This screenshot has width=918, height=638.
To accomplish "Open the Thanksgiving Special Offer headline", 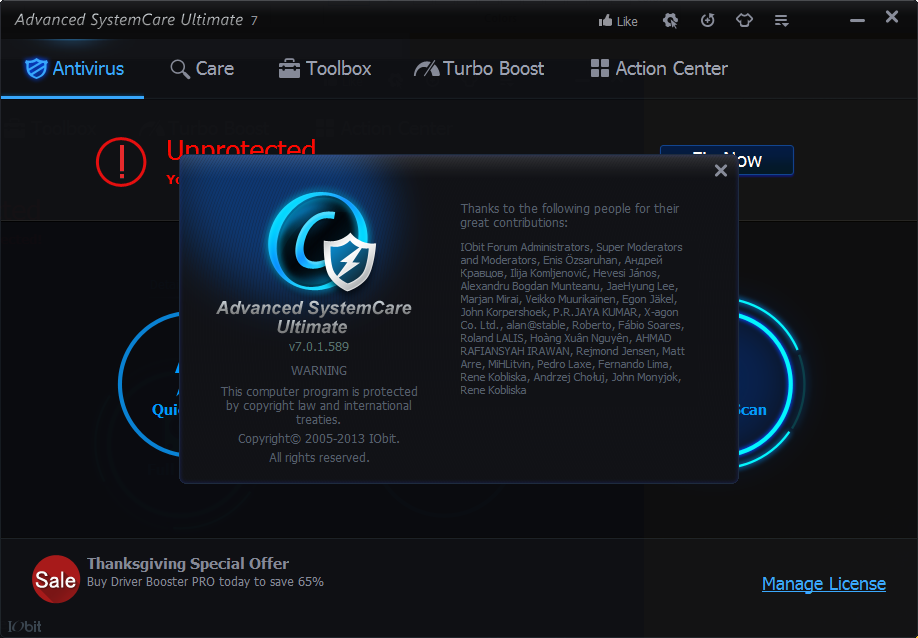I will click(188, 564).
